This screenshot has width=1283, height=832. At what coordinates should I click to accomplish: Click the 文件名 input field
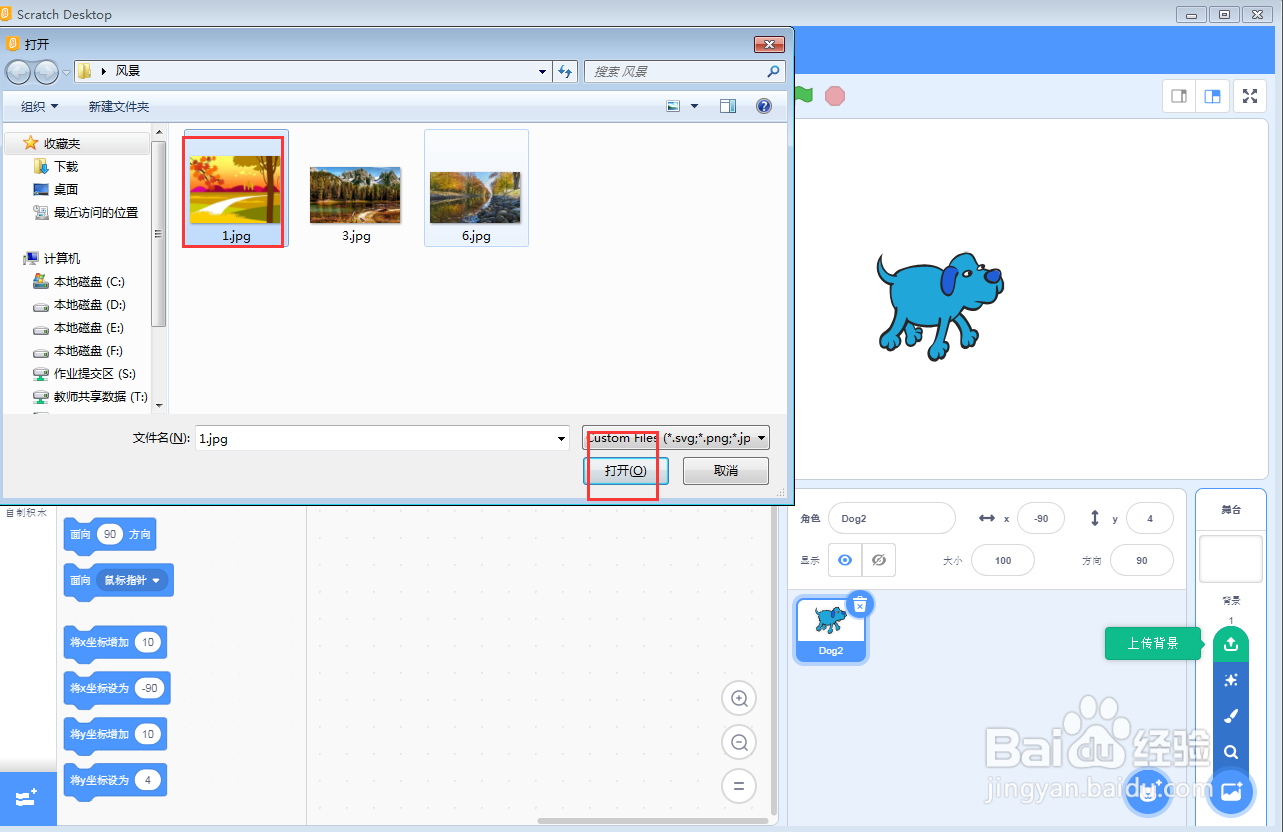382,438
